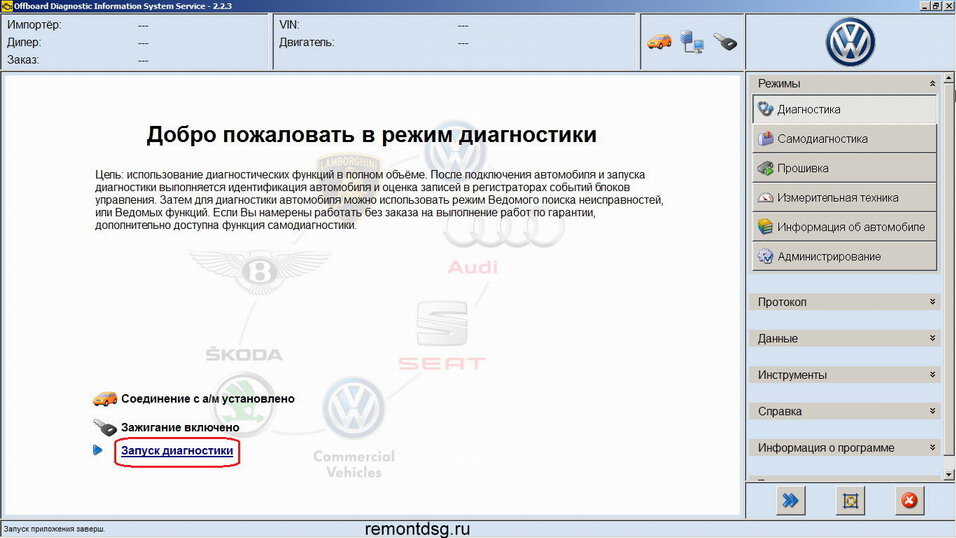
Task: Open Измерительная техника mode
Action: 844,198
